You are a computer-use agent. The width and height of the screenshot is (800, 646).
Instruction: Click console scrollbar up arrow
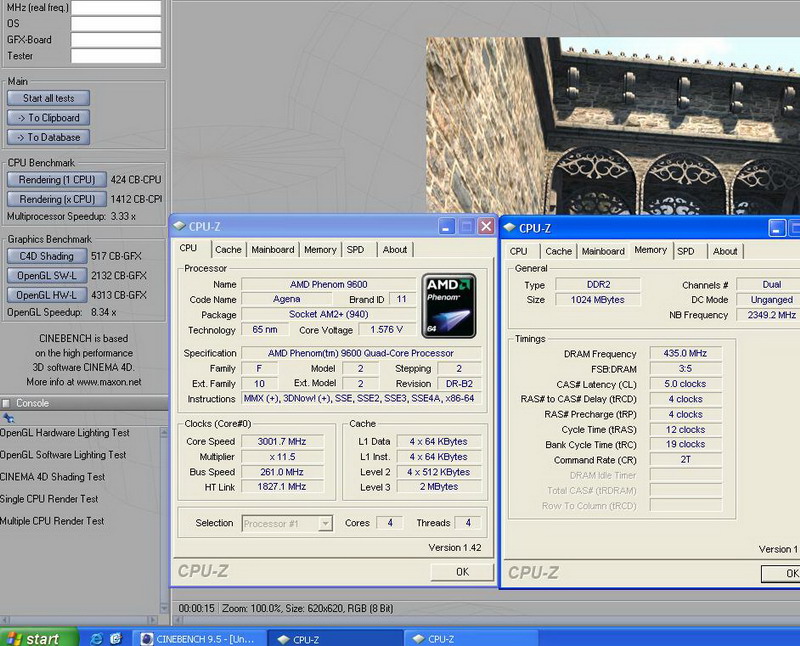tap(164, 433)
